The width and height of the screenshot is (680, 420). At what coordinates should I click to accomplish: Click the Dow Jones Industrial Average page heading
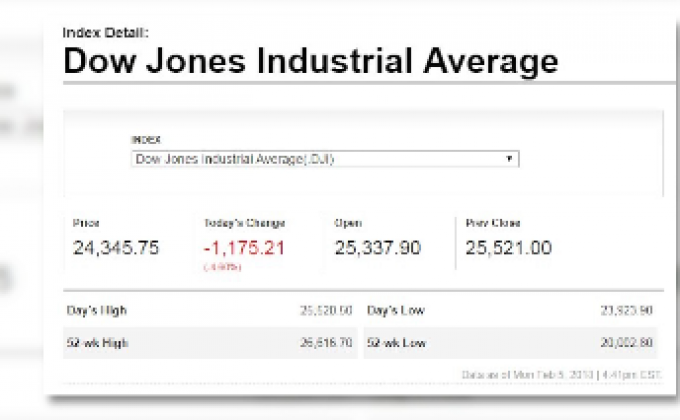click(x=310, y=61)
